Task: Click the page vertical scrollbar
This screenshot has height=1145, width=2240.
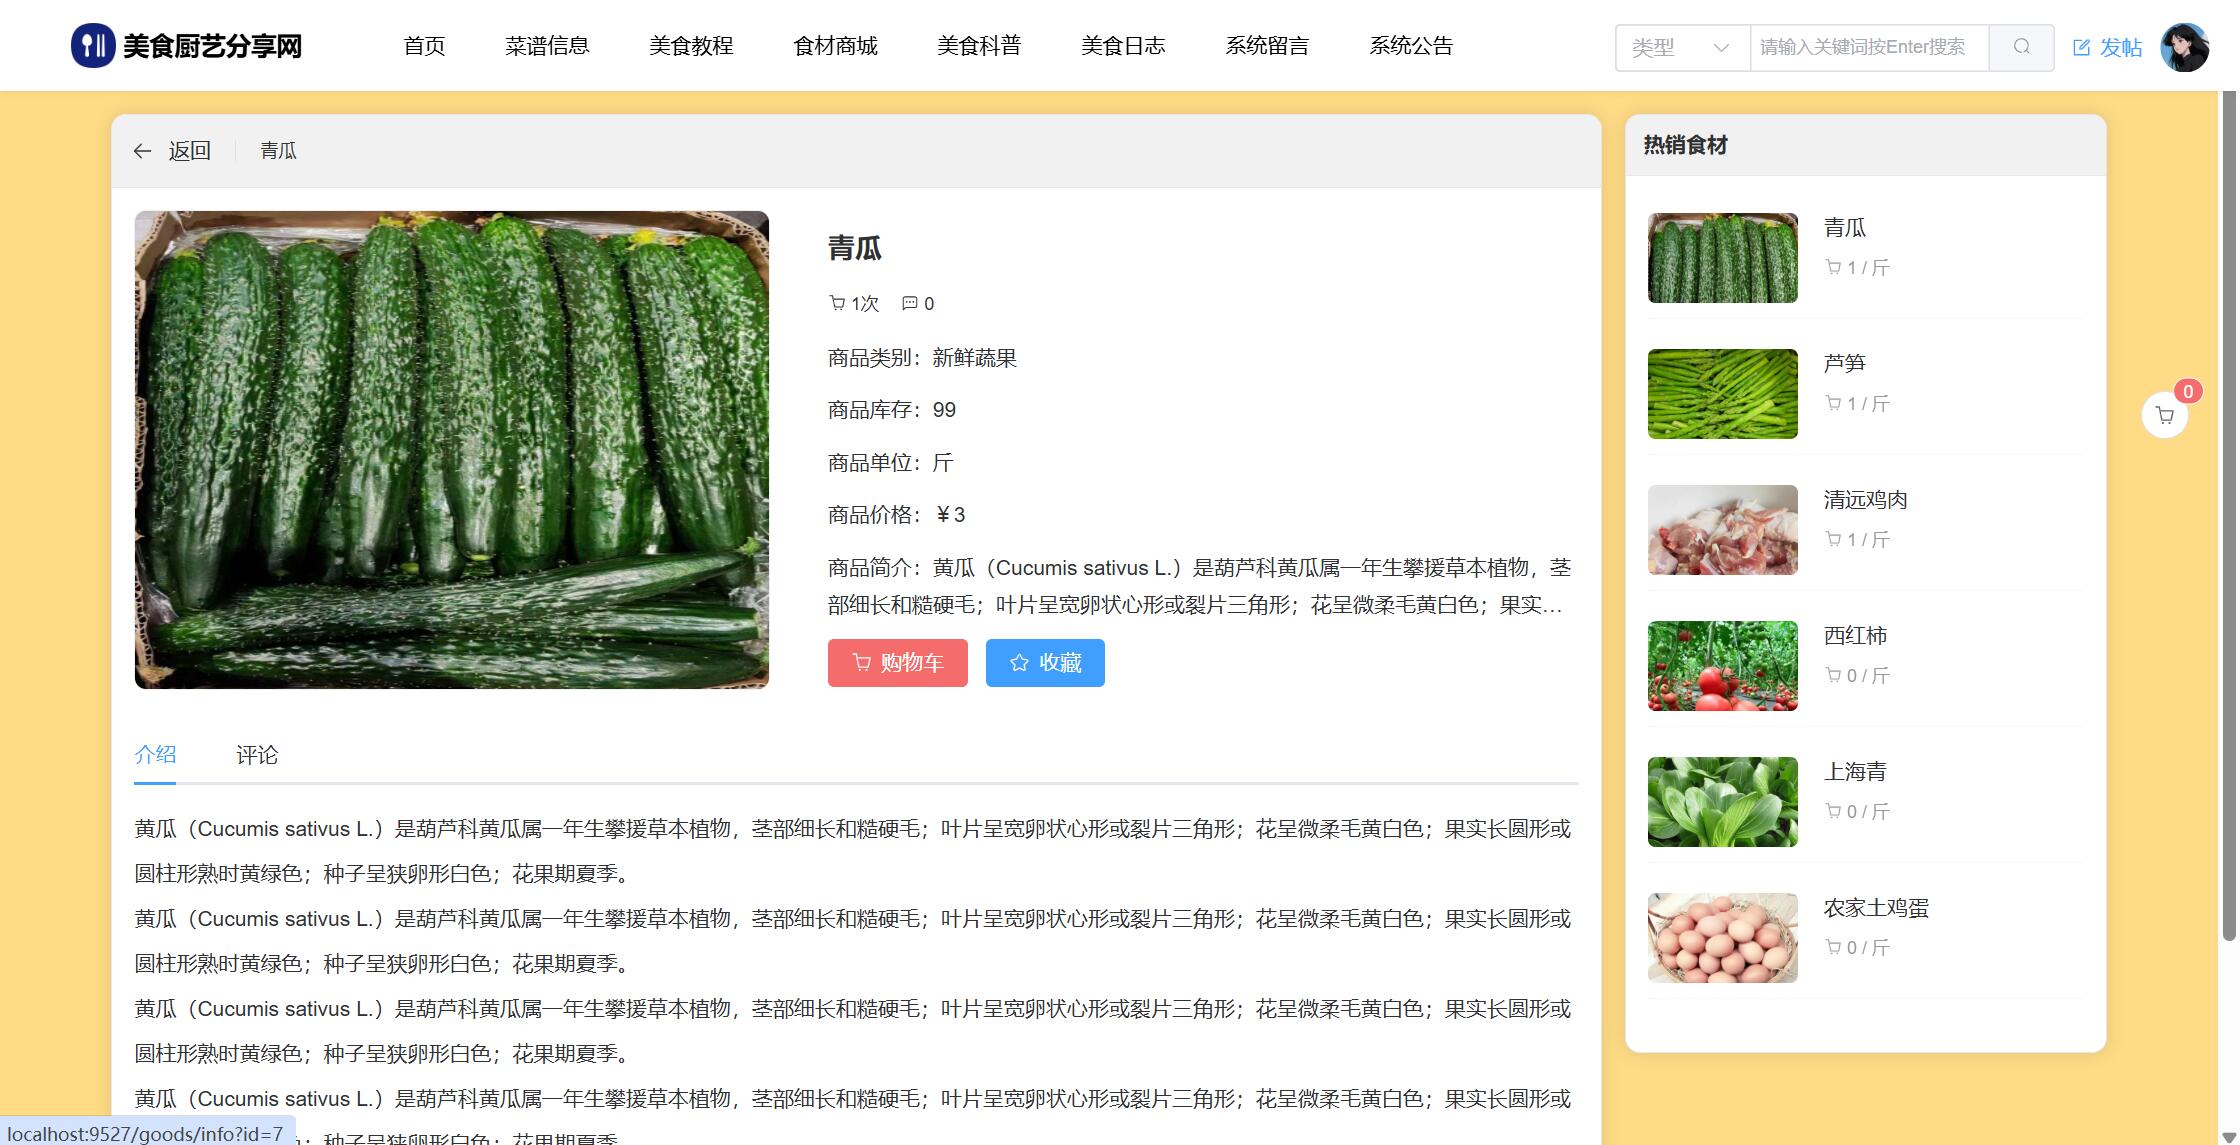Action: pyautogui.click(x=2228, y=500)
